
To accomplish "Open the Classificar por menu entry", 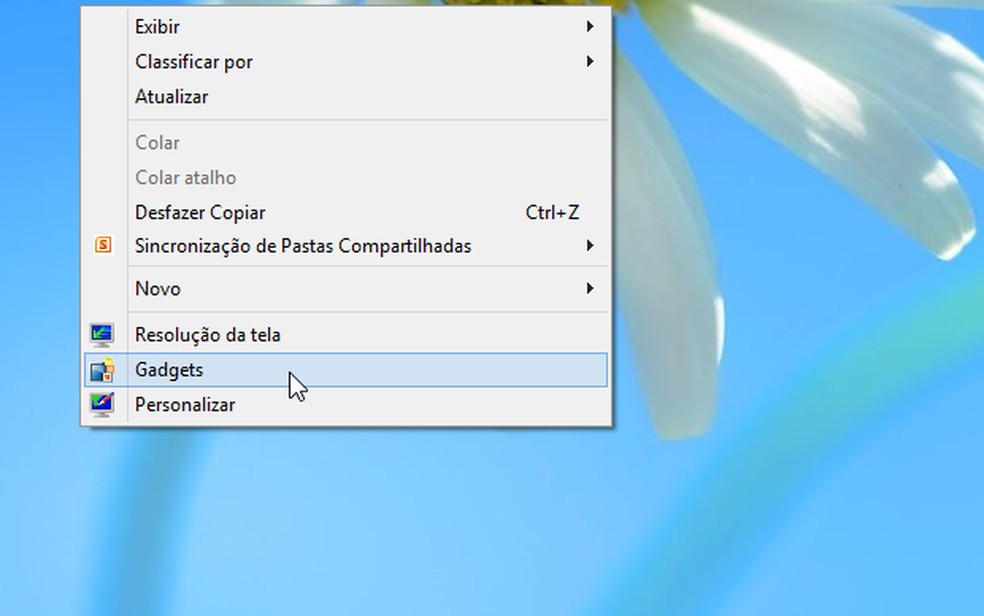I will tap(346, 61).
